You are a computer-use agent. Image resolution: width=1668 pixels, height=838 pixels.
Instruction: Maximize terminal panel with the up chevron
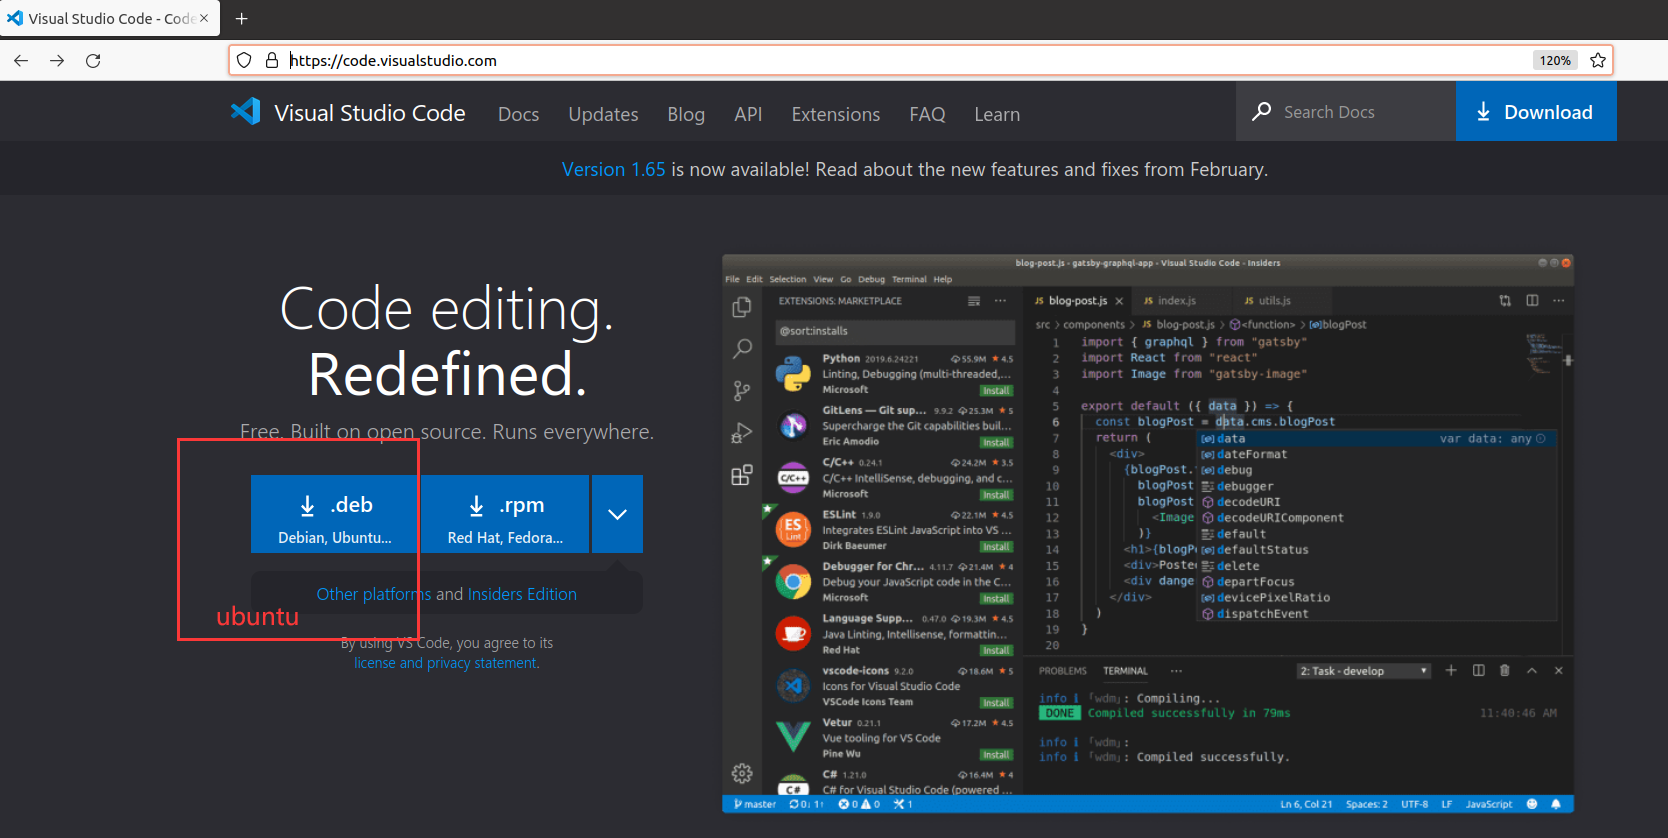[1532, 670]
